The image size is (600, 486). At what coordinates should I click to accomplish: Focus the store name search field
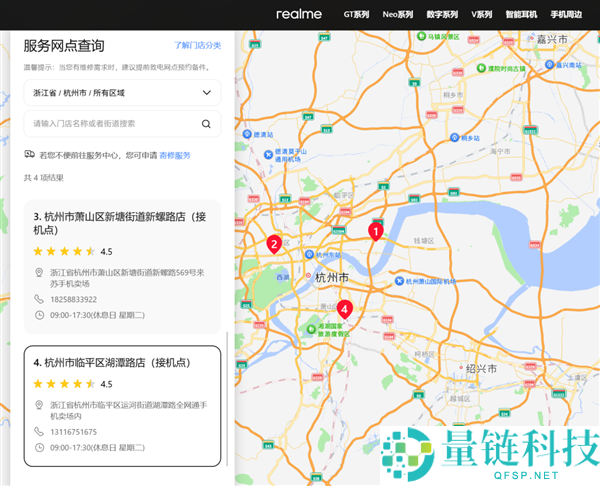(122, 124)
